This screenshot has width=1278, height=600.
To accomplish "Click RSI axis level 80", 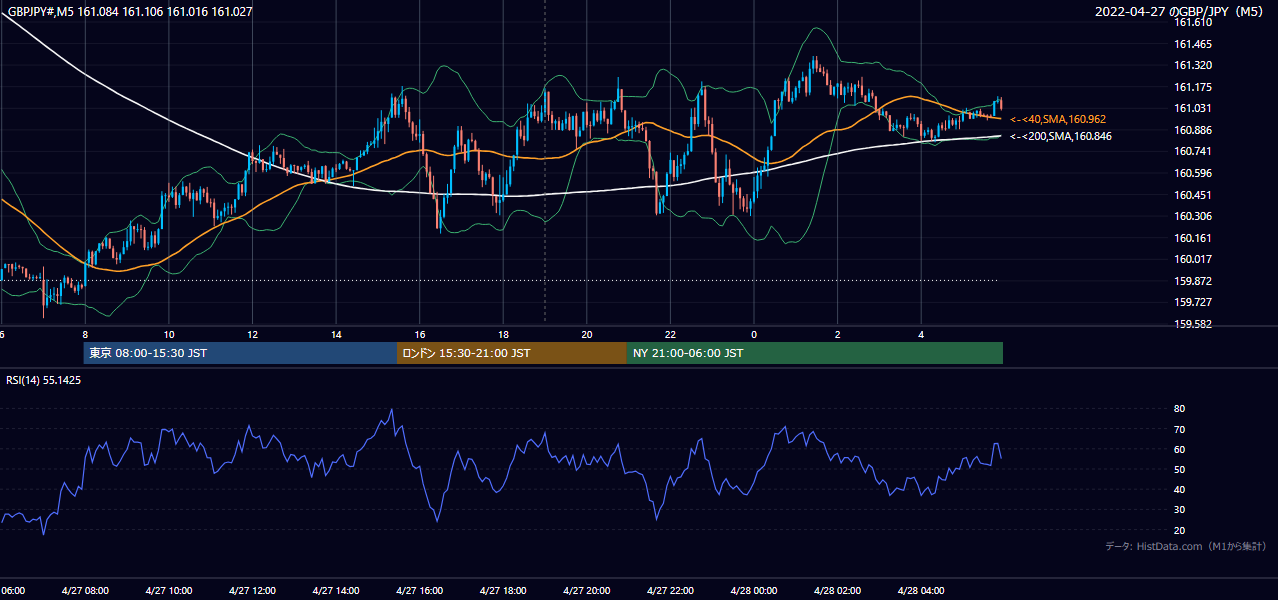I will tap(1179, 409).
